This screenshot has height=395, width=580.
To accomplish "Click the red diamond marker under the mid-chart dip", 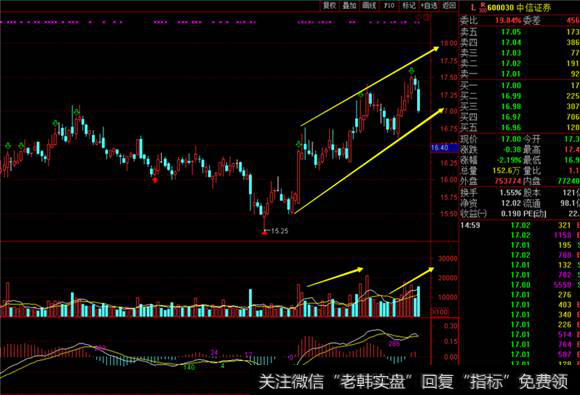I will tap(155, 180).
